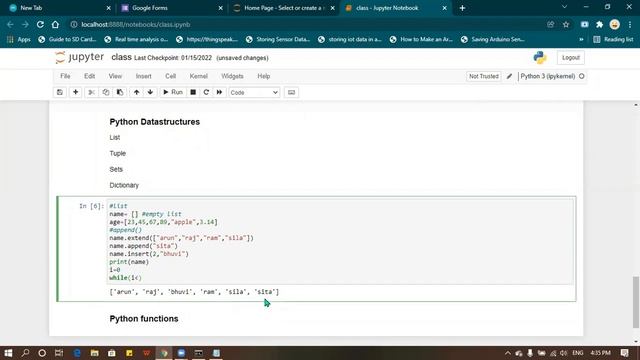This screenshot has width=640, height=360.
Task: Insert cell below with plus icon
Action: [76, 92]
